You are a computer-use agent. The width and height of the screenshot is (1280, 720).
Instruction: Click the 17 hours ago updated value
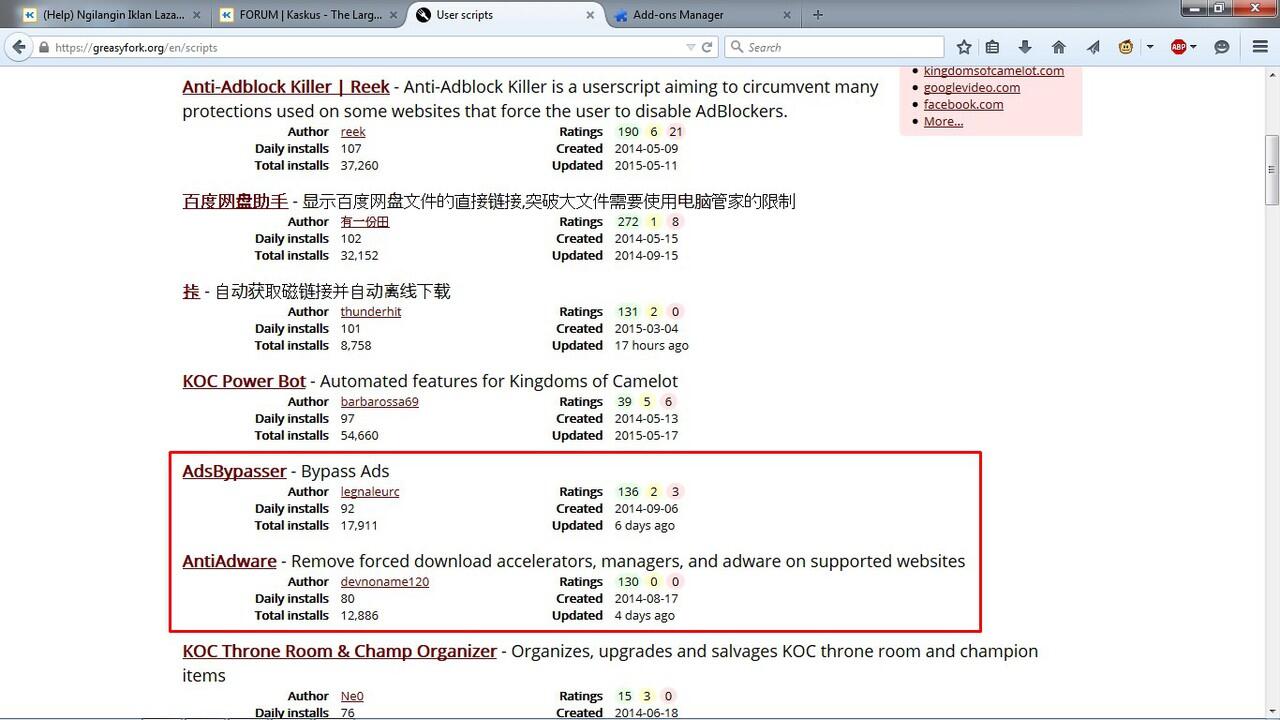(x=651, y=346)
